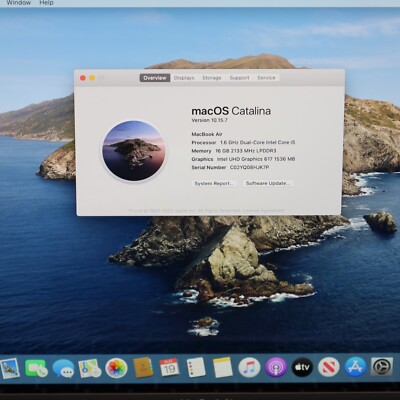
Task: Switch to the Displays tab
Action: (x=184, y=78)
